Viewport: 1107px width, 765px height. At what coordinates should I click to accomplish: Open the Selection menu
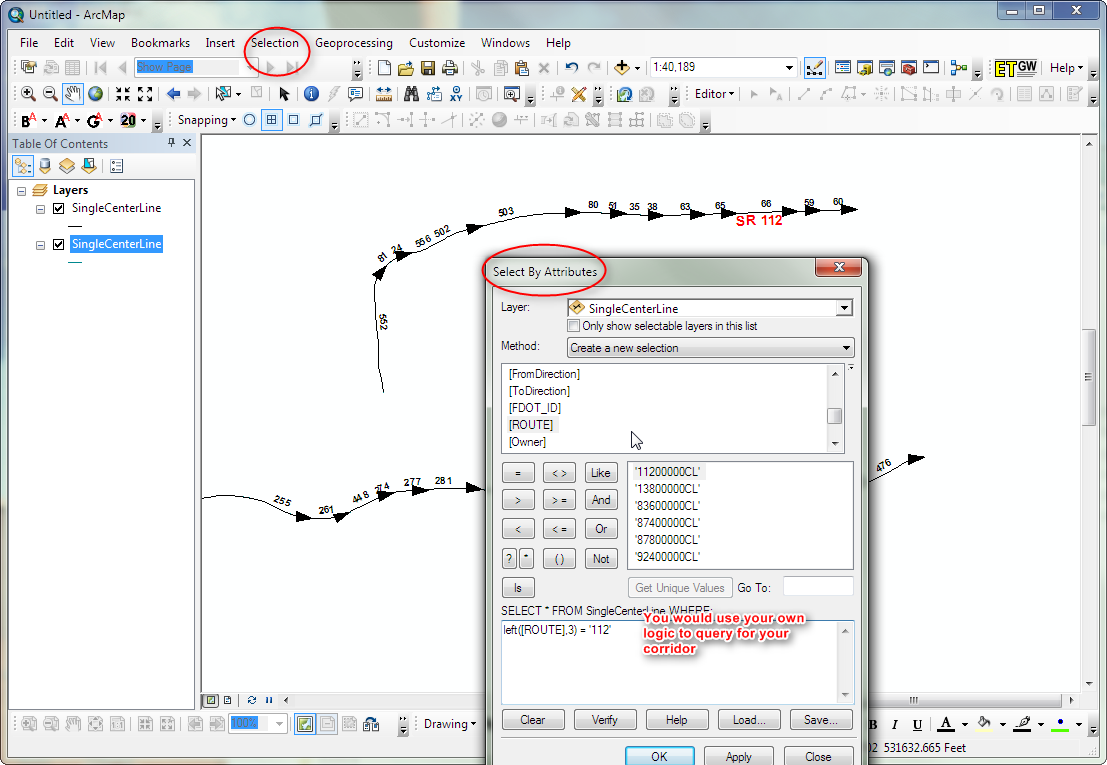[x=275, y=43]
